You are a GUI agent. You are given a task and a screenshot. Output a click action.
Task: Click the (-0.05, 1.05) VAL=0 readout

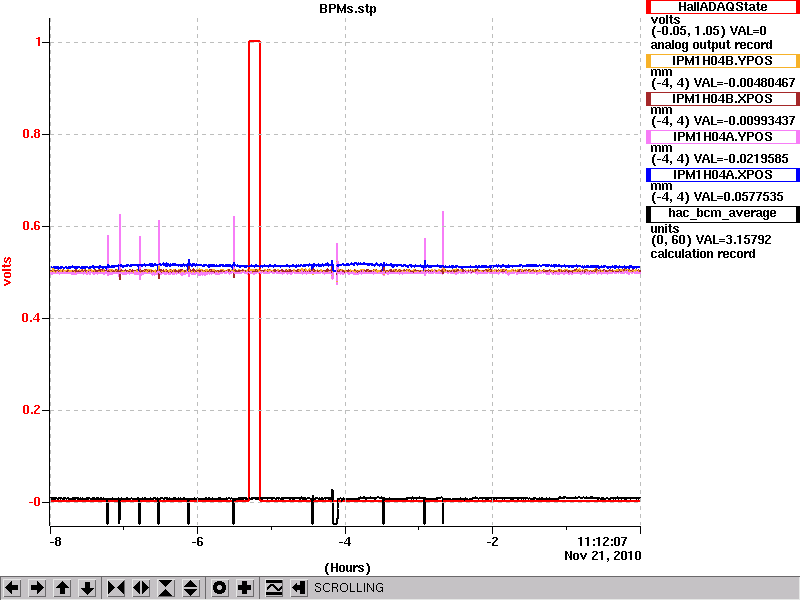click(709, 31)
